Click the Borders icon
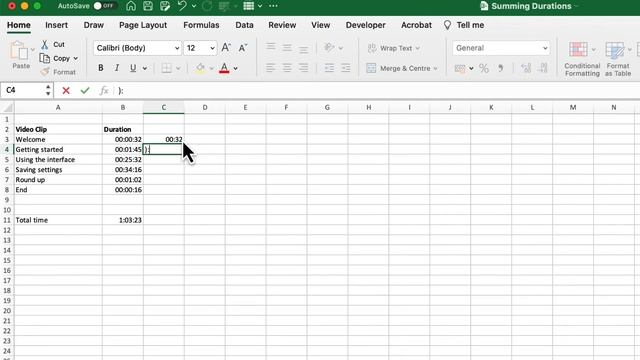The height and width of the screenshot is (360, 640). coord(166,68)
